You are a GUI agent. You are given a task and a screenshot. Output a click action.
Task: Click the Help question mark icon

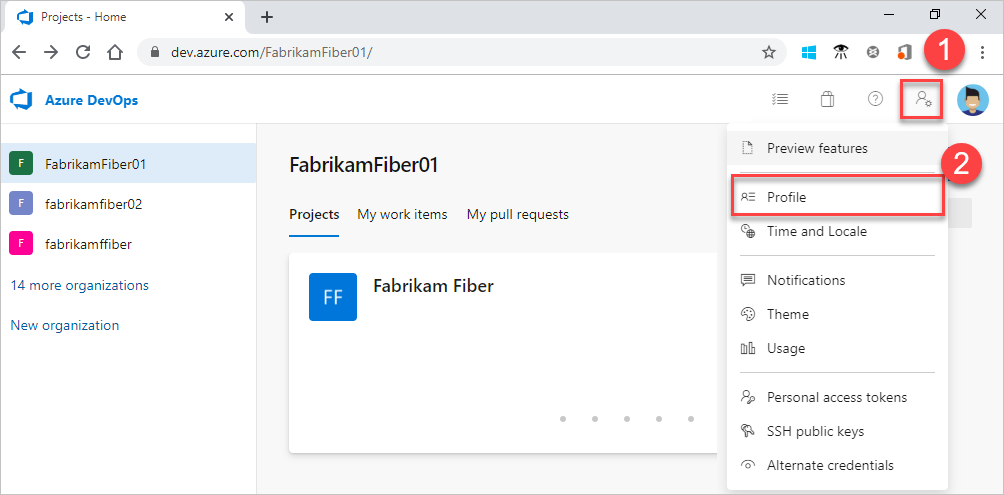(875, 99)
